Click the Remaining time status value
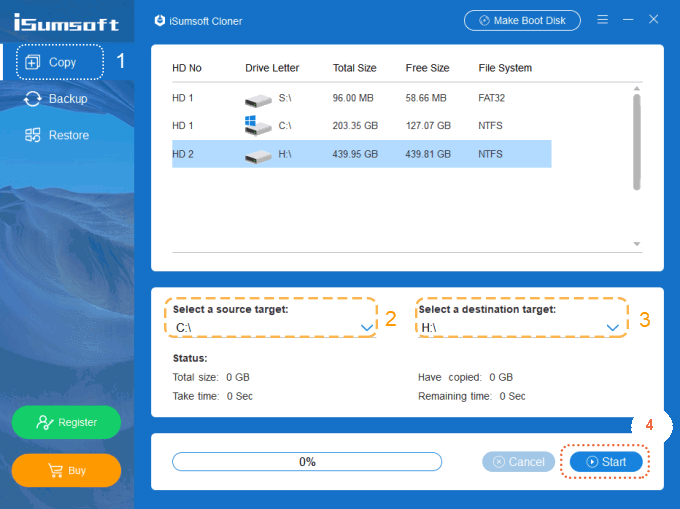This screenshot has width=680, height=509. click(x=512, y=396)
